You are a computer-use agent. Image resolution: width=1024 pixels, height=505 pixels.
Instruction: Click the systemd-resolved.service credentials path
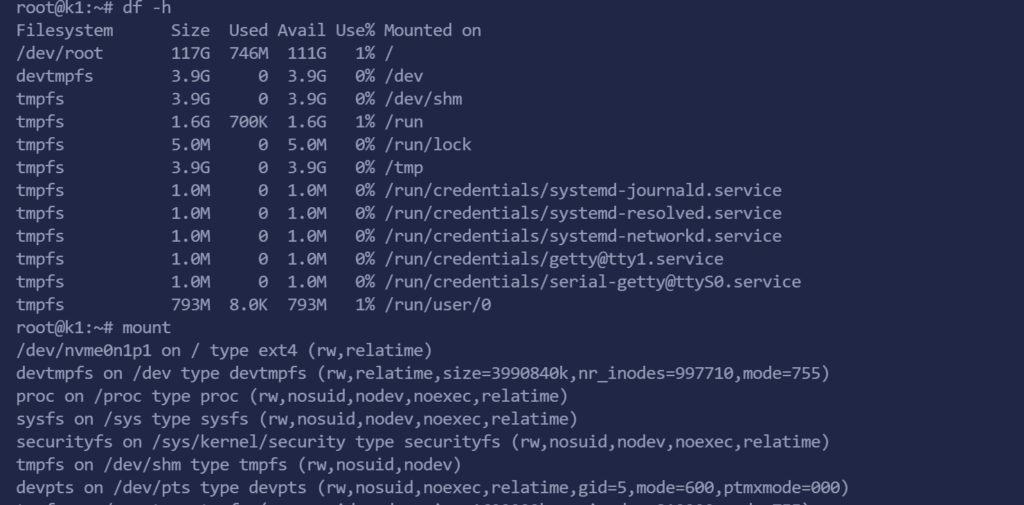[x=582, y=213]
